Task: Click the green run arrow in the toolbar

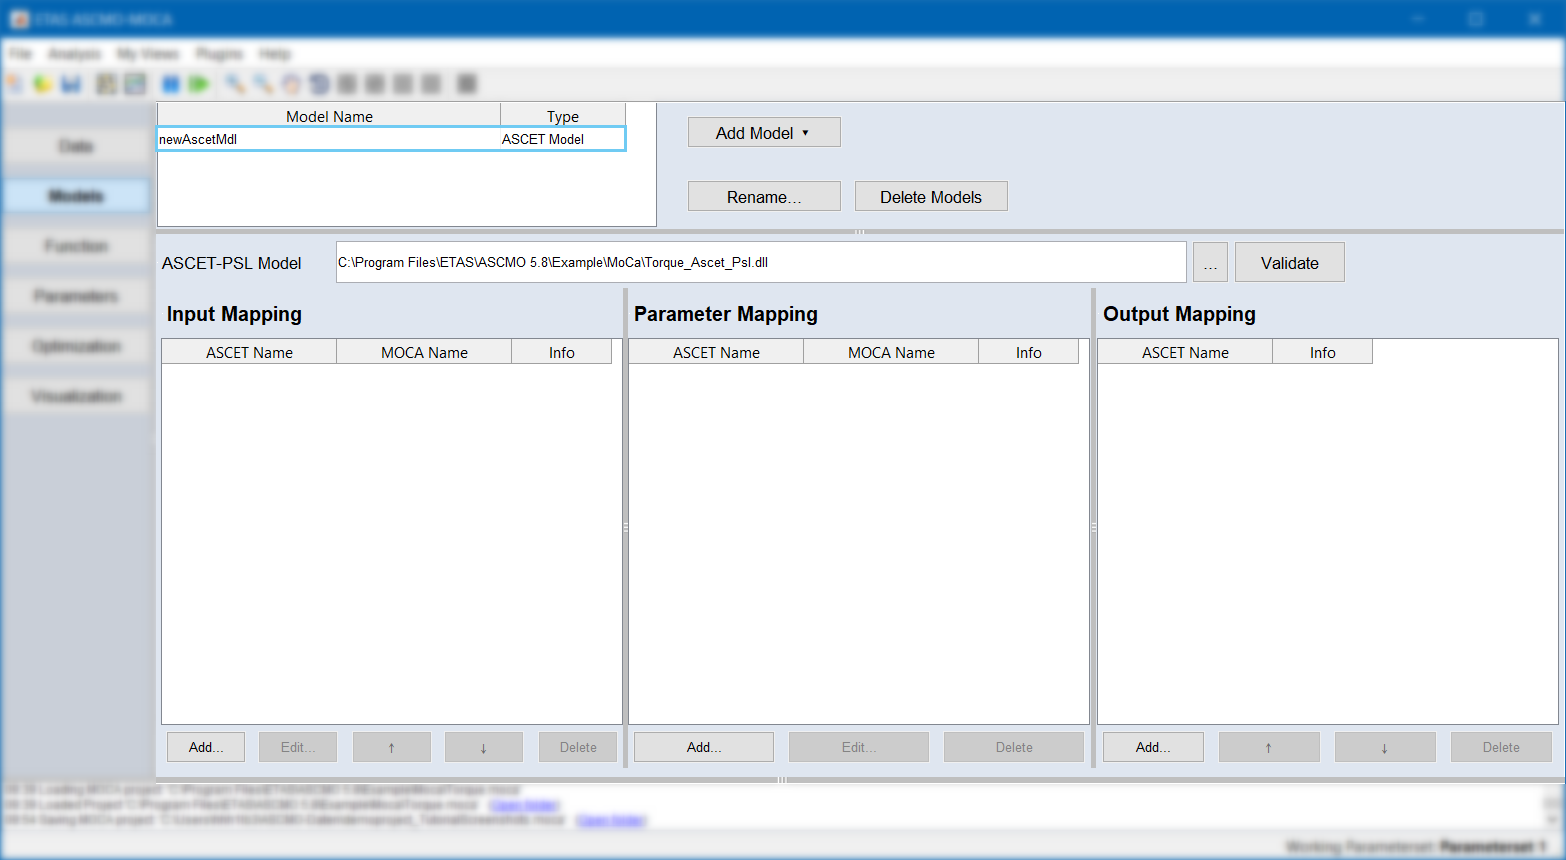Action: [x=199, y=84]
